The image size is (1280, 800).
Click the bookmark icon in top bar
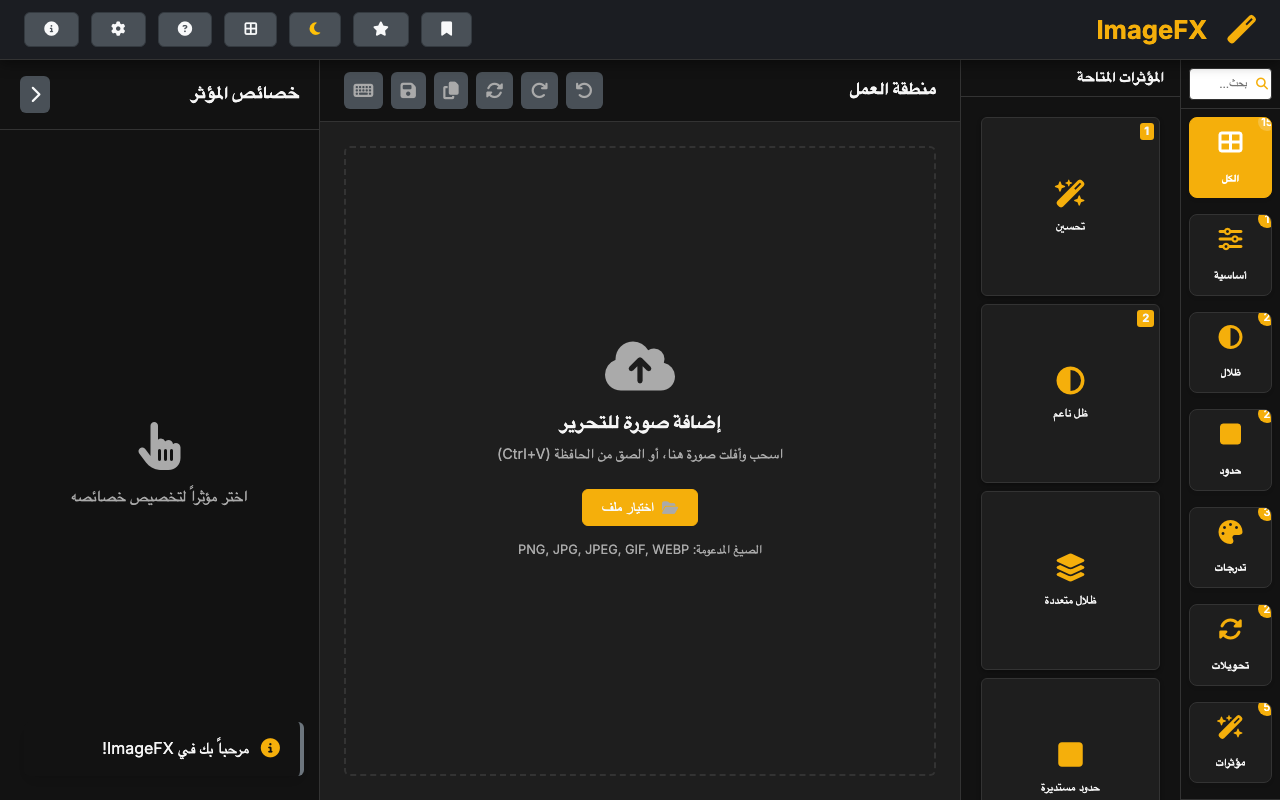(446, 29)
